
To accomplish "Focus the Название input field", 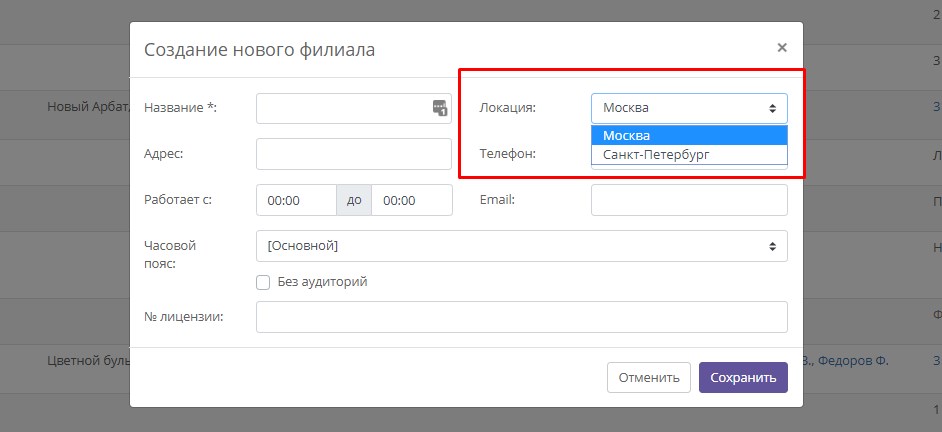I will [x=354, y=109].
